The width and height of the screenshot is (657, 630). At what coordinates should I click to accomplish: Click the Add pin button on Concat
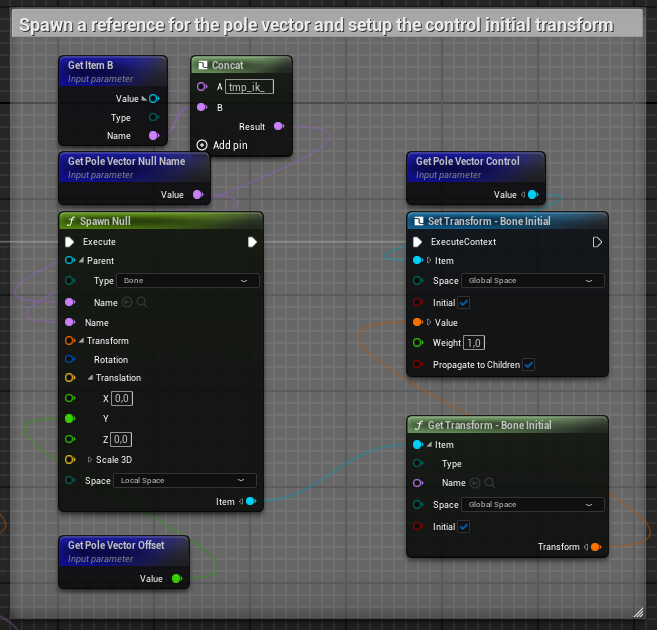pos(222,145)
